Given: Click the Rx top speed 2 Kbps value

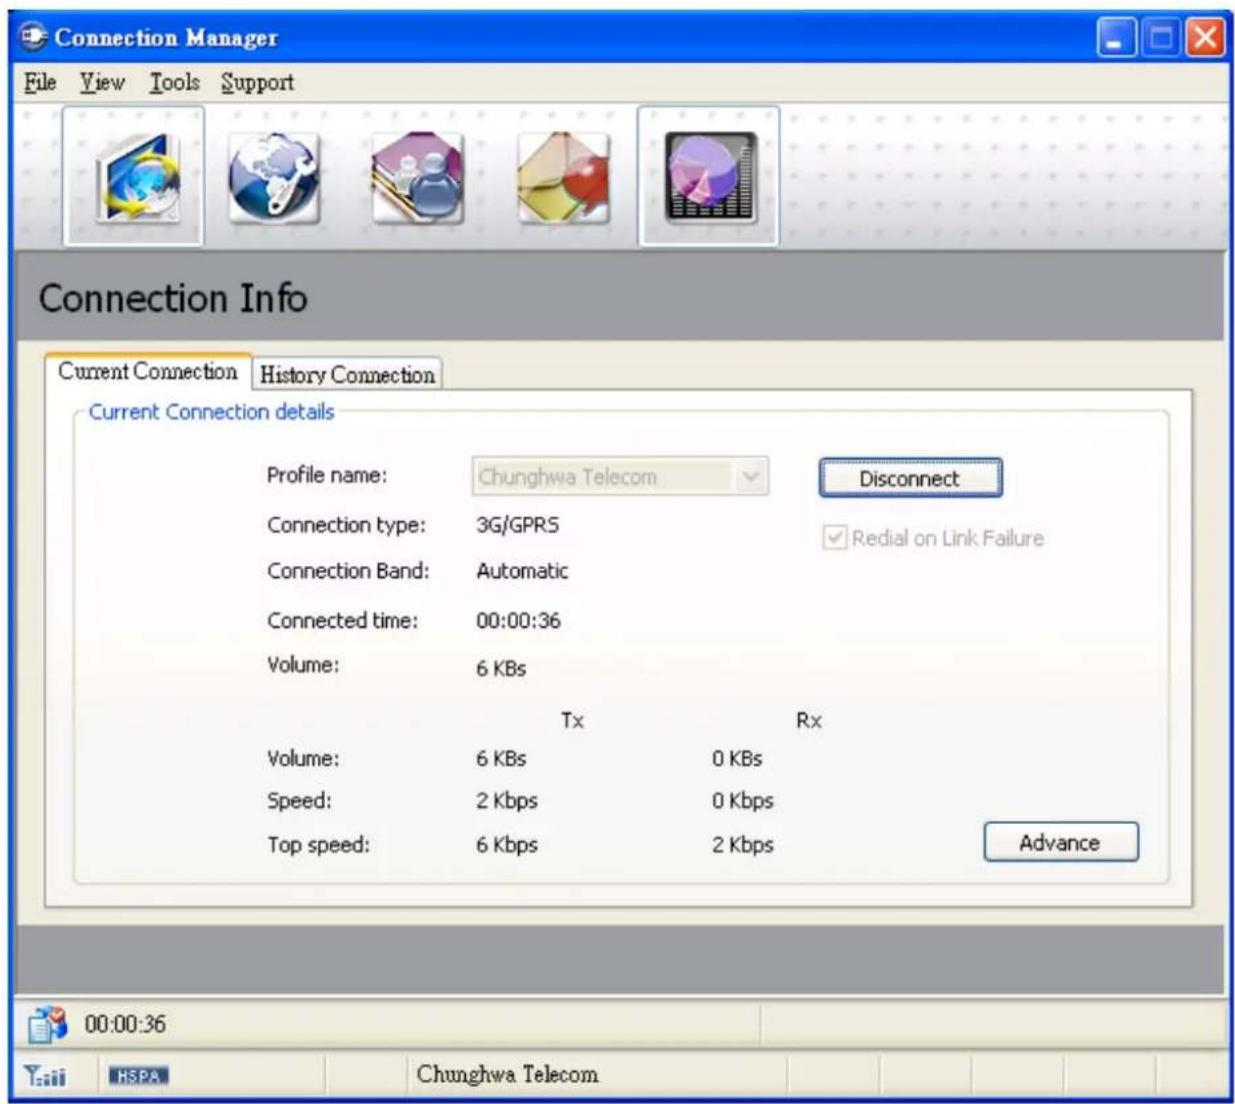Looking at the screenshot, I should [743, 845].
